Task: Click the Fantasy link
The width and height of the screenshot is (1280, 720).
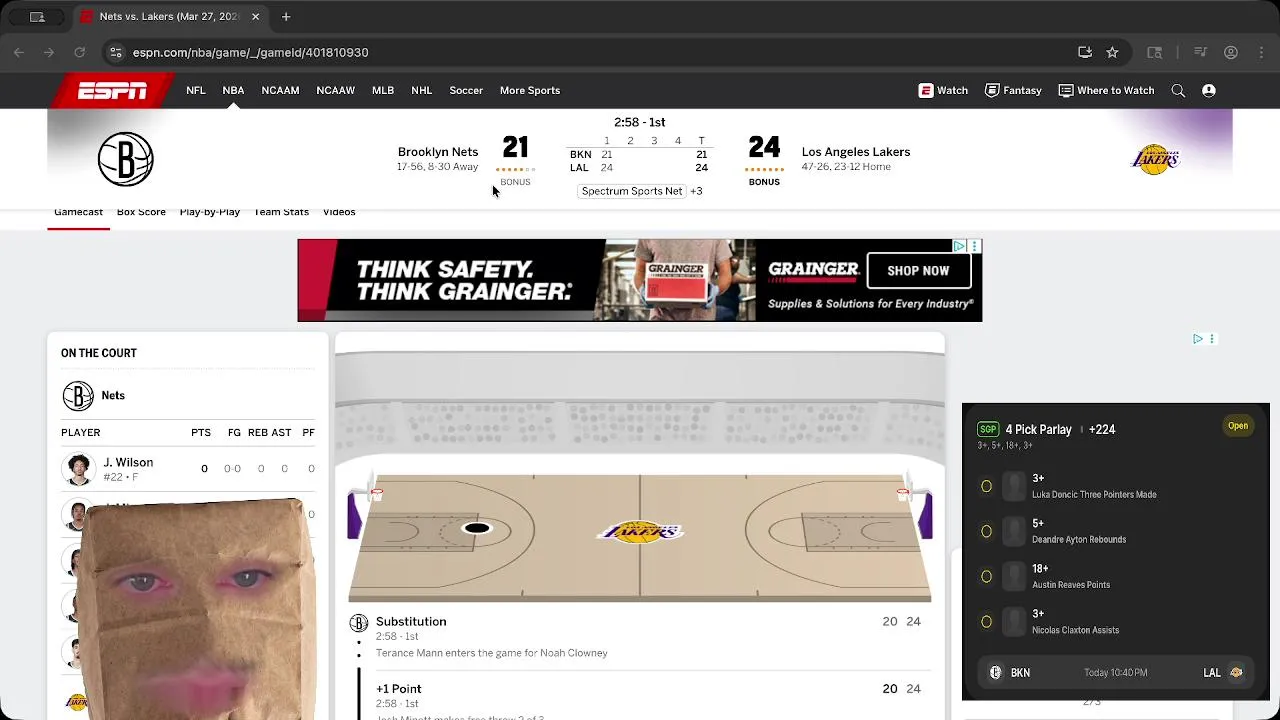Action: click(x=1013, y=90)
